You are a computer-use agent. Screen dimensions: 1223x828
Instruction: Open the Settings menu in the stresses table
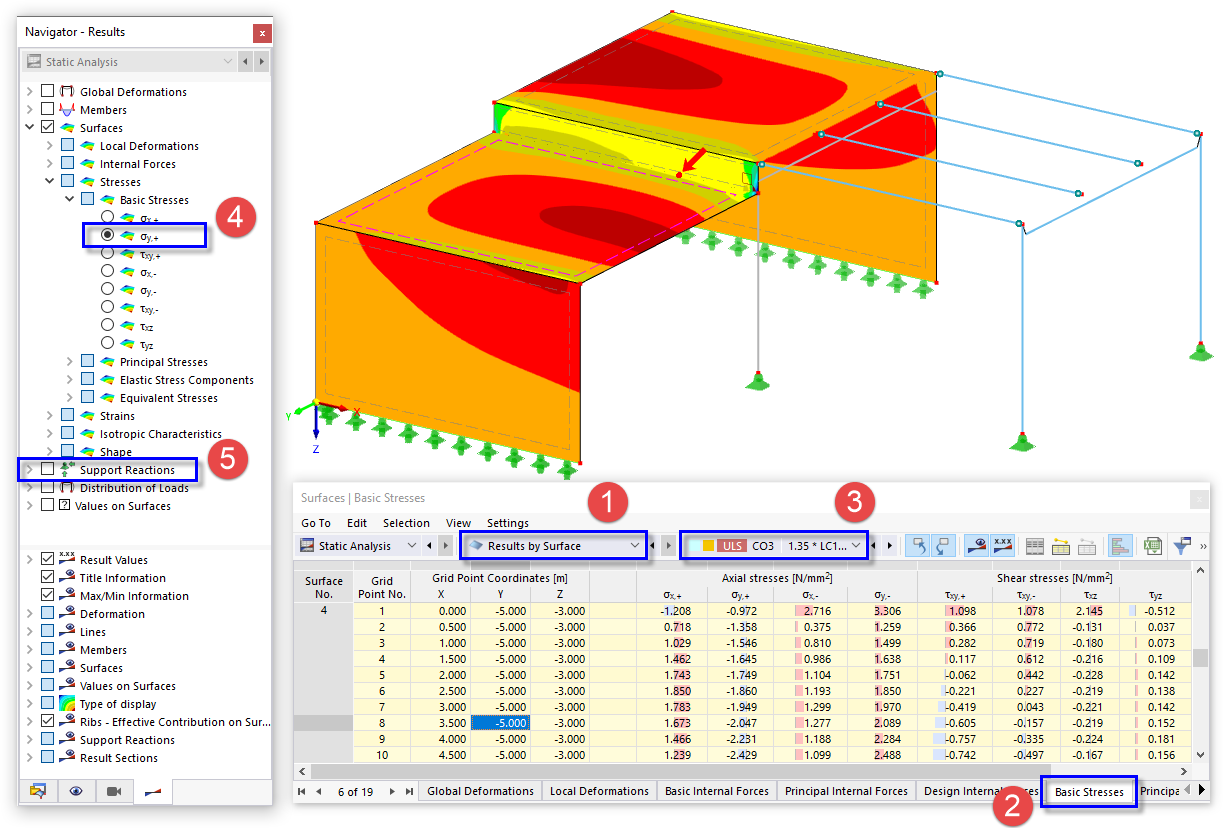(x=507, y=523)
